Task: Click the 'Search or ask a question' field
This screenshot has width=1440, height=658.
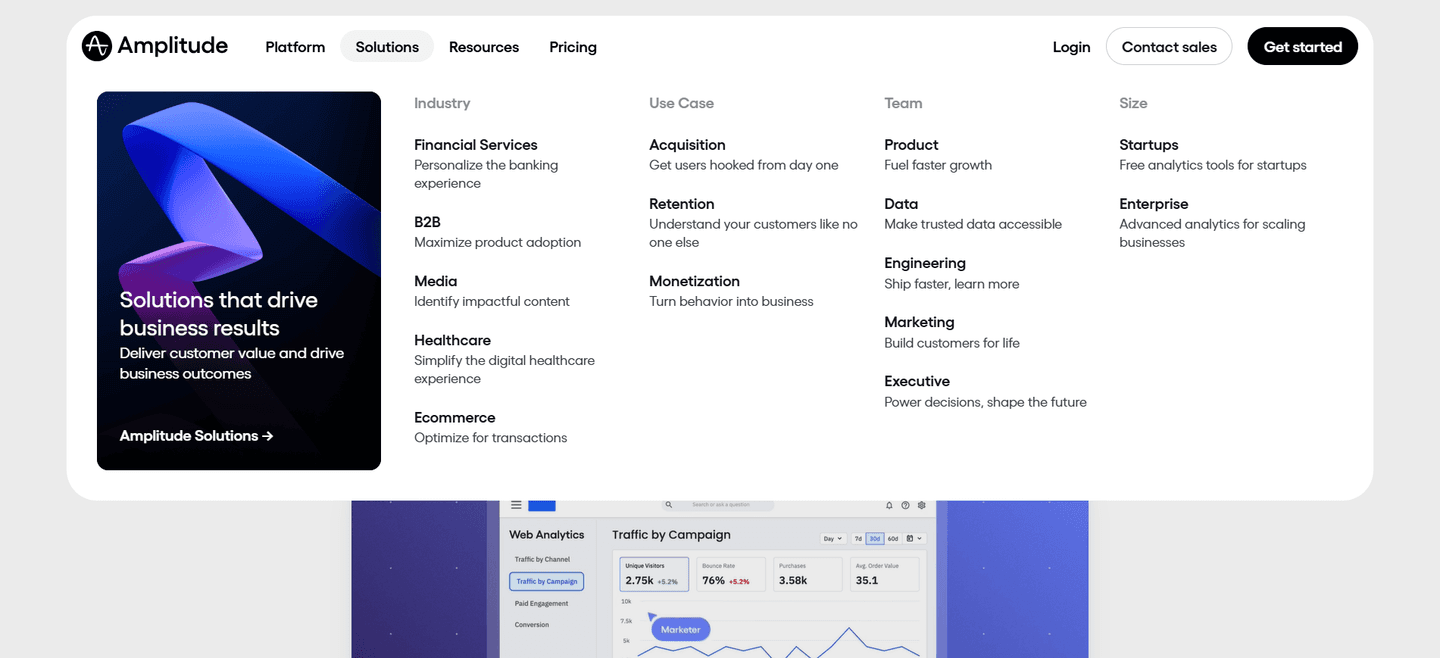Action: 720,505
